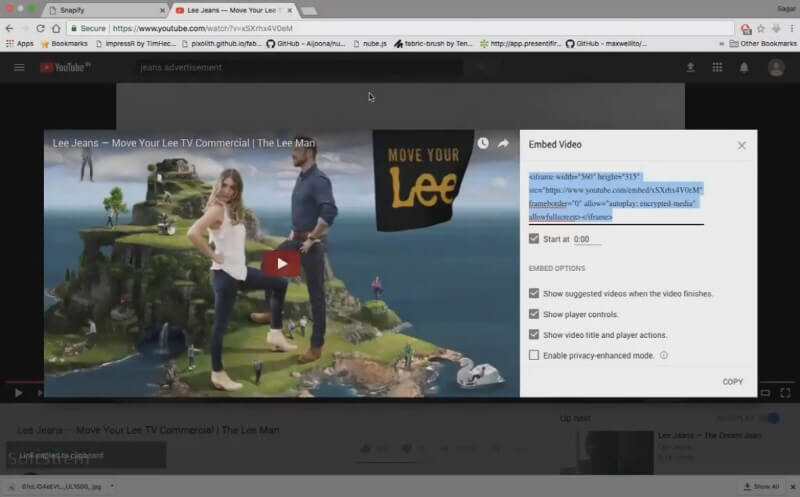Enter fullscreen with the player fullscreen icon
The height and width of the screenshot is (497, 800).
(785, 392)
